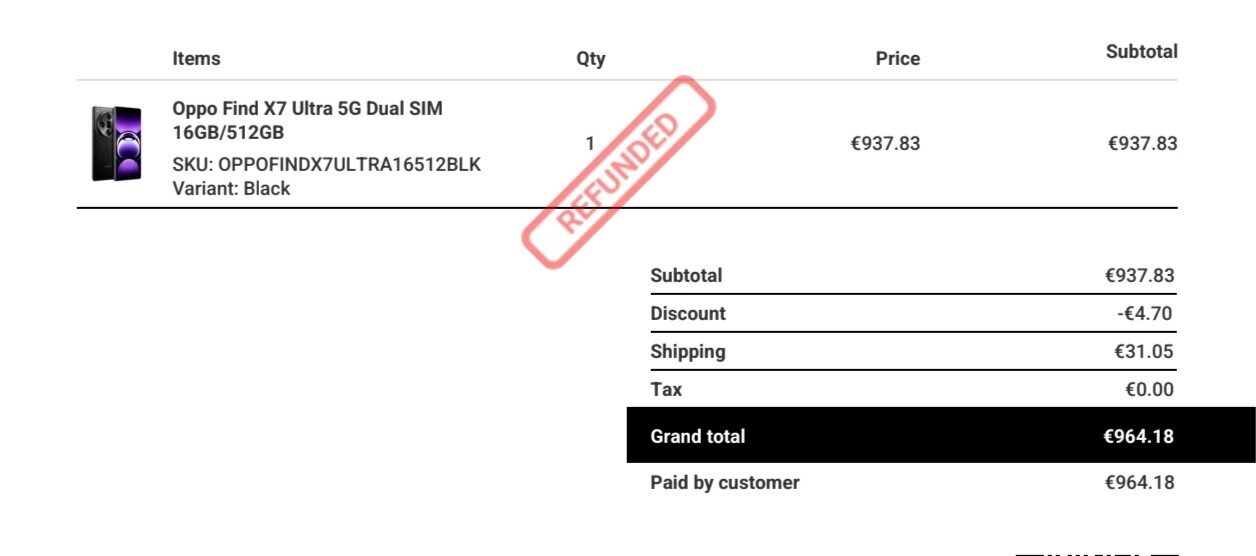
Task: Click the Price column header
Action: click(897, 59)
